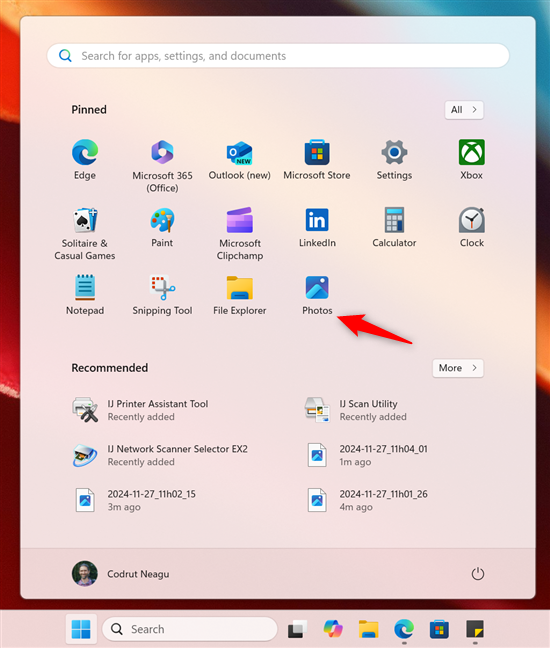
Task: Open File Explorer from Pinned
Action: point(240,295)
